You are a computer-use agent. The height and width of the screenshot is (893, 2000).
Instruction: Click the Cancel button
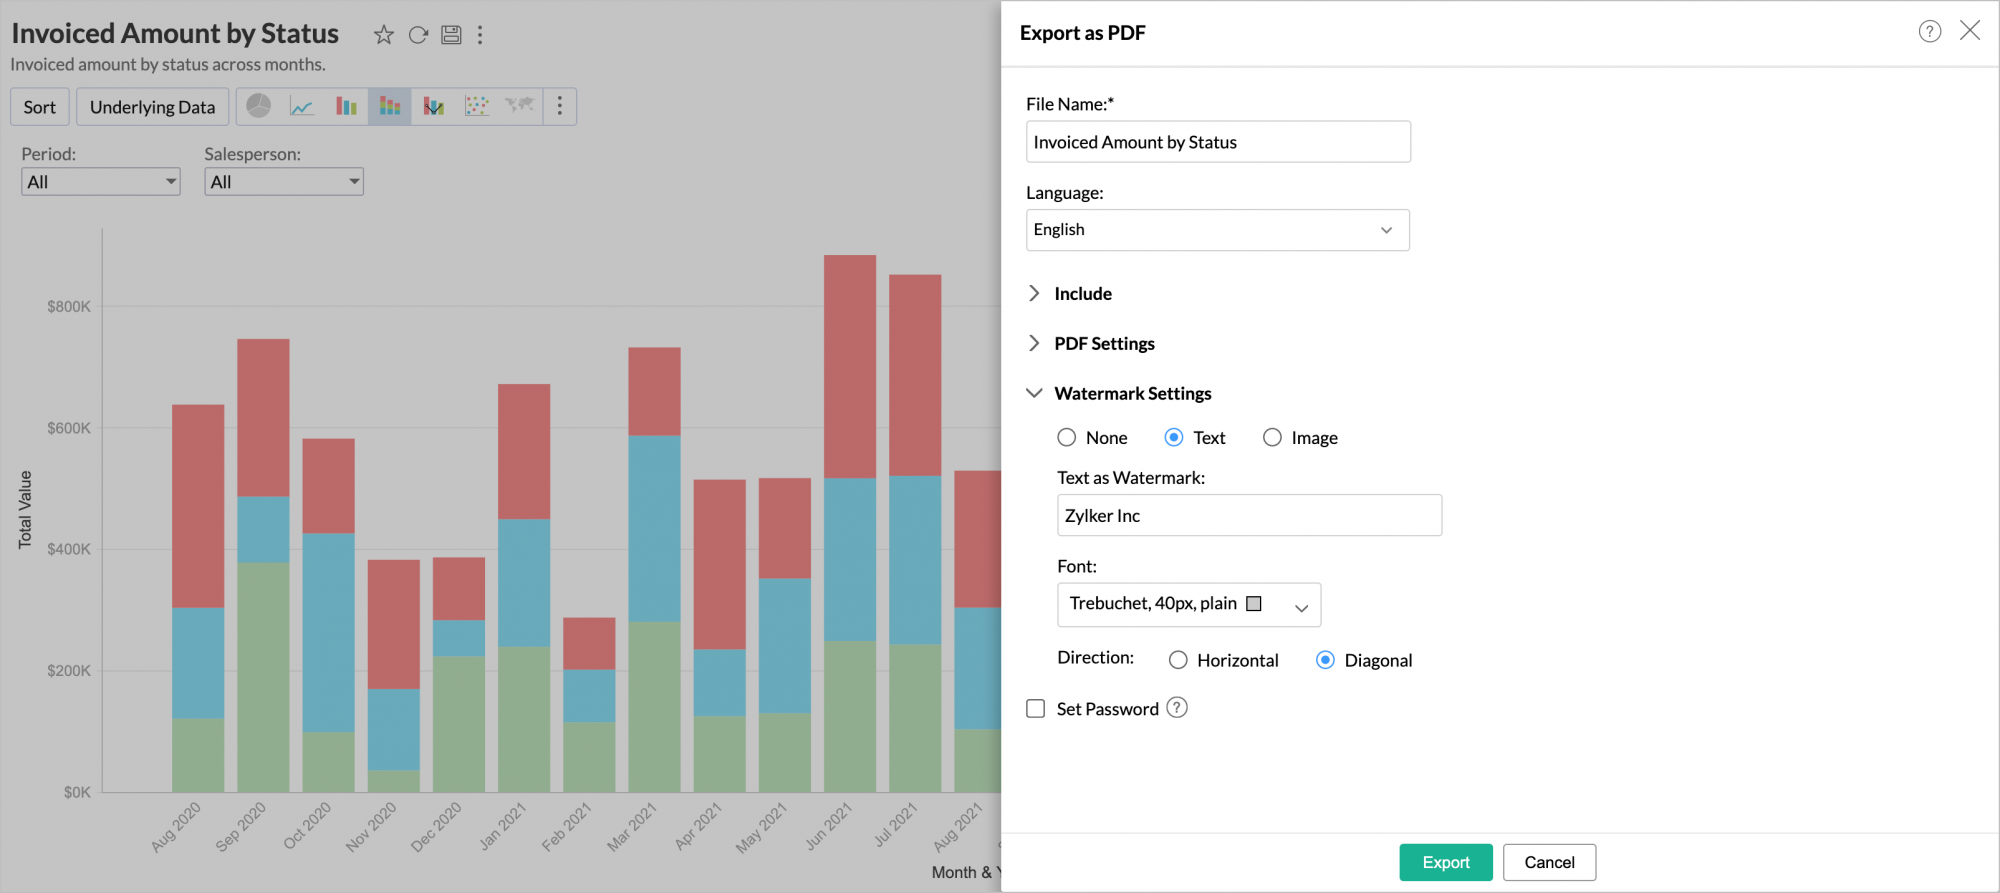[x=1549, y=862]
